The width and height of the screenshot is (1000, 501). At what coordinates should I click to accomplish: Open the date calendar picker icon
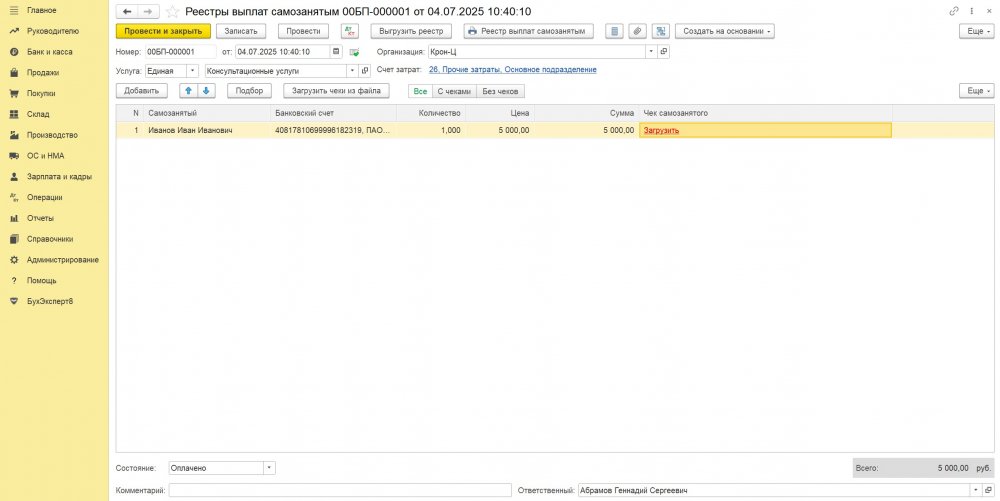point(336,51)
